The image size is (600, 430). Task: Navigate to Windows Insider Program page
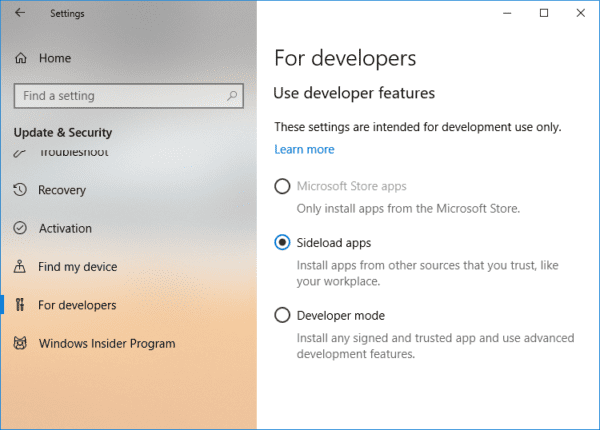107,344
